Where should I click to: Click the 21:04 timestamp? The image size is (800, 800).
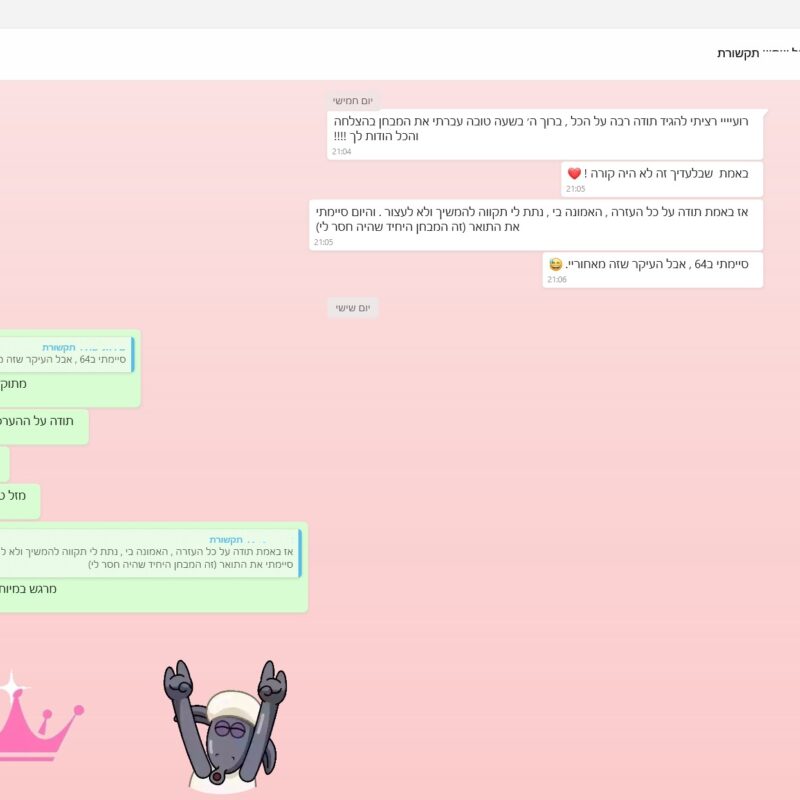tap(341, 152)
